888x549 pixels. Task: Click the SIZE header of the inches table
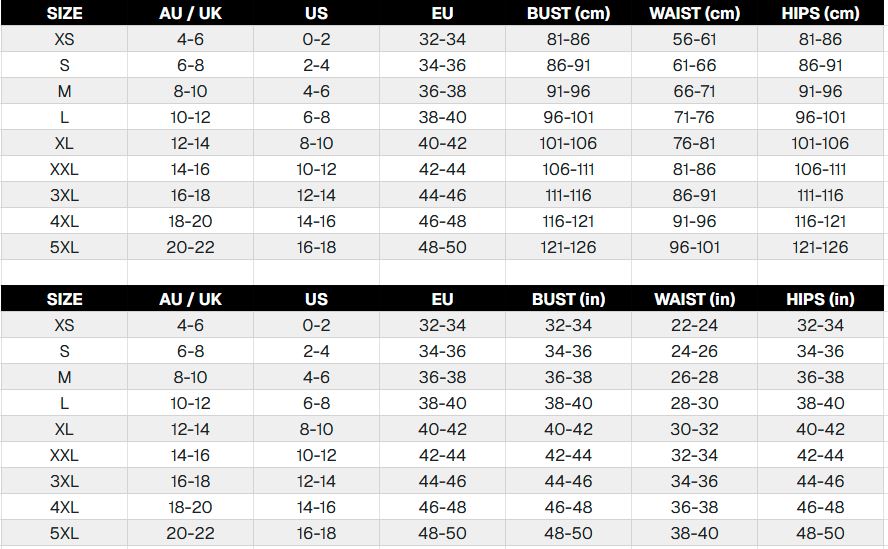tap(64, 299)
